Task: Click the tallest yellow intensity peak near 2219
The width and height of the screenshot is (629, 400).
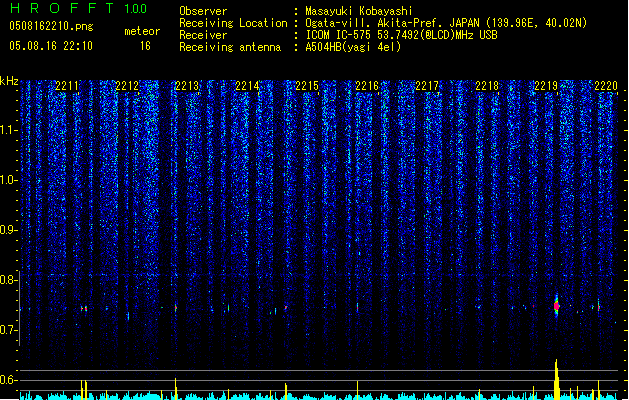Action: click(556, 379)
